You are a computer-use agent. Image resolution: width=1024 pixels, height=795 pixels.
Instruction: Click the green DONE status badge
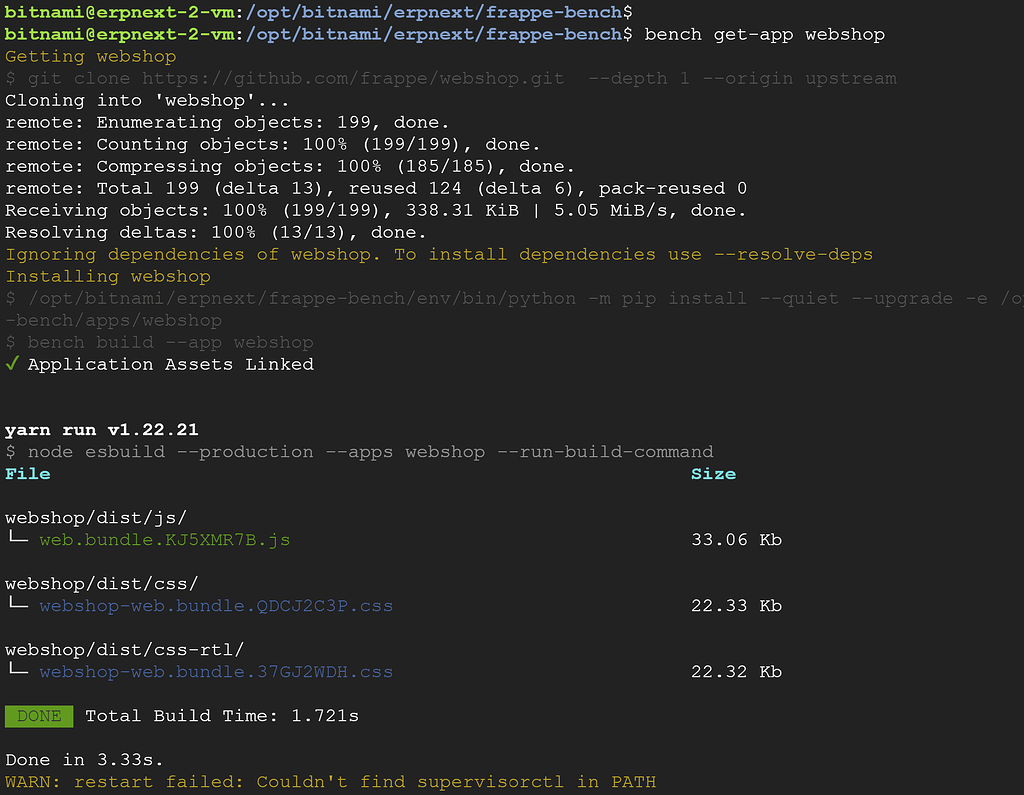click(x=38, y=716)
